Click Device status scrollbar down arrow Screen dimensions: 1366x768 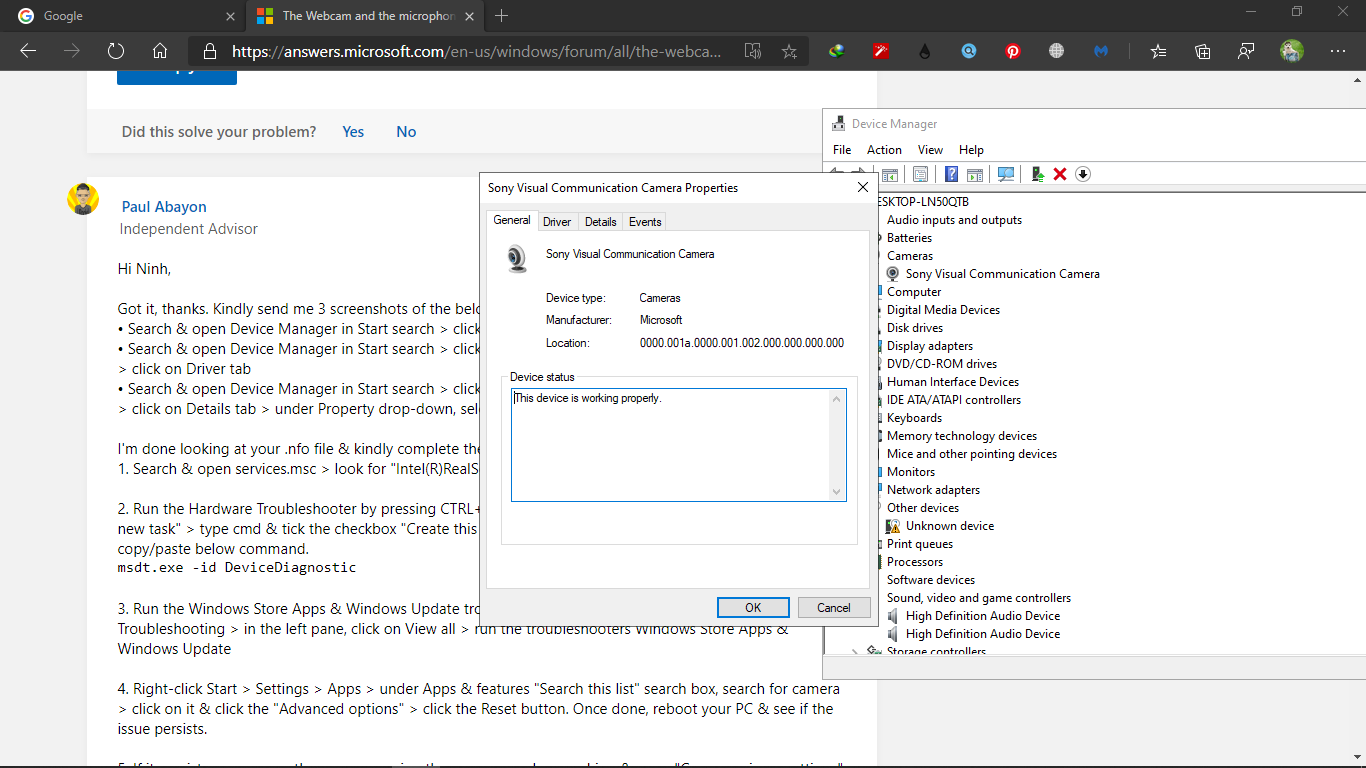[x=837, y=491]
